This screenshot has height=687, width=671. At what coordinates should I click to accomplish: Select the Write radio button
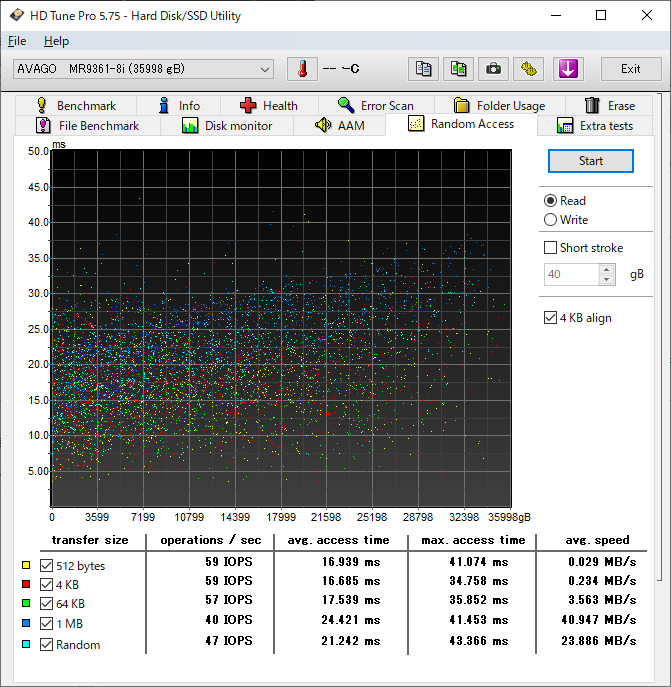click(550, 220)
